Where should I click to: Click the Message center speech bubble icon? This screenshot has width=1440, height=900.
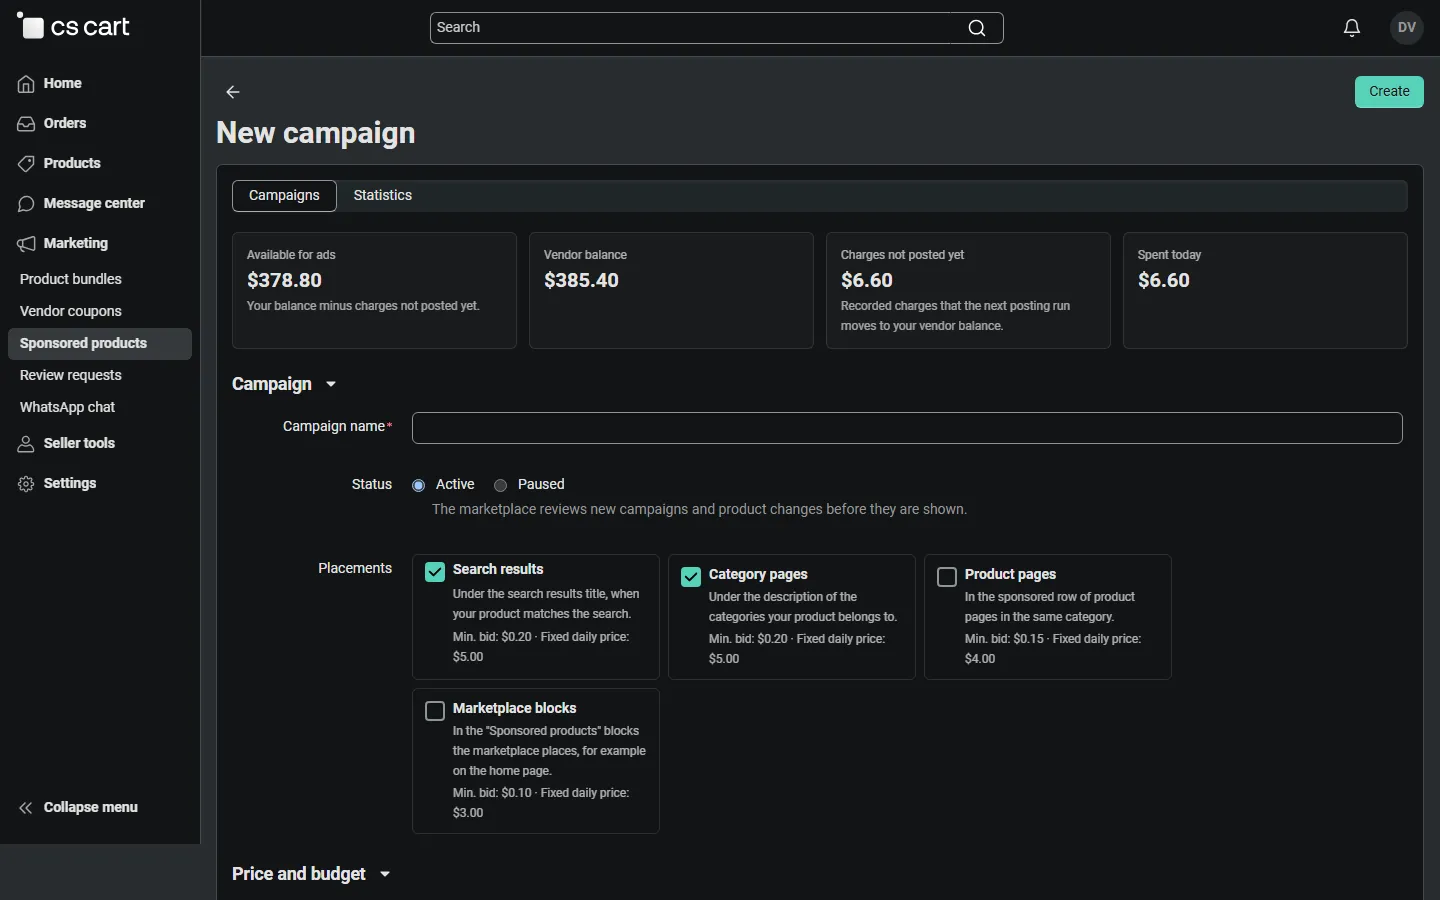click(x=26, y=204)
